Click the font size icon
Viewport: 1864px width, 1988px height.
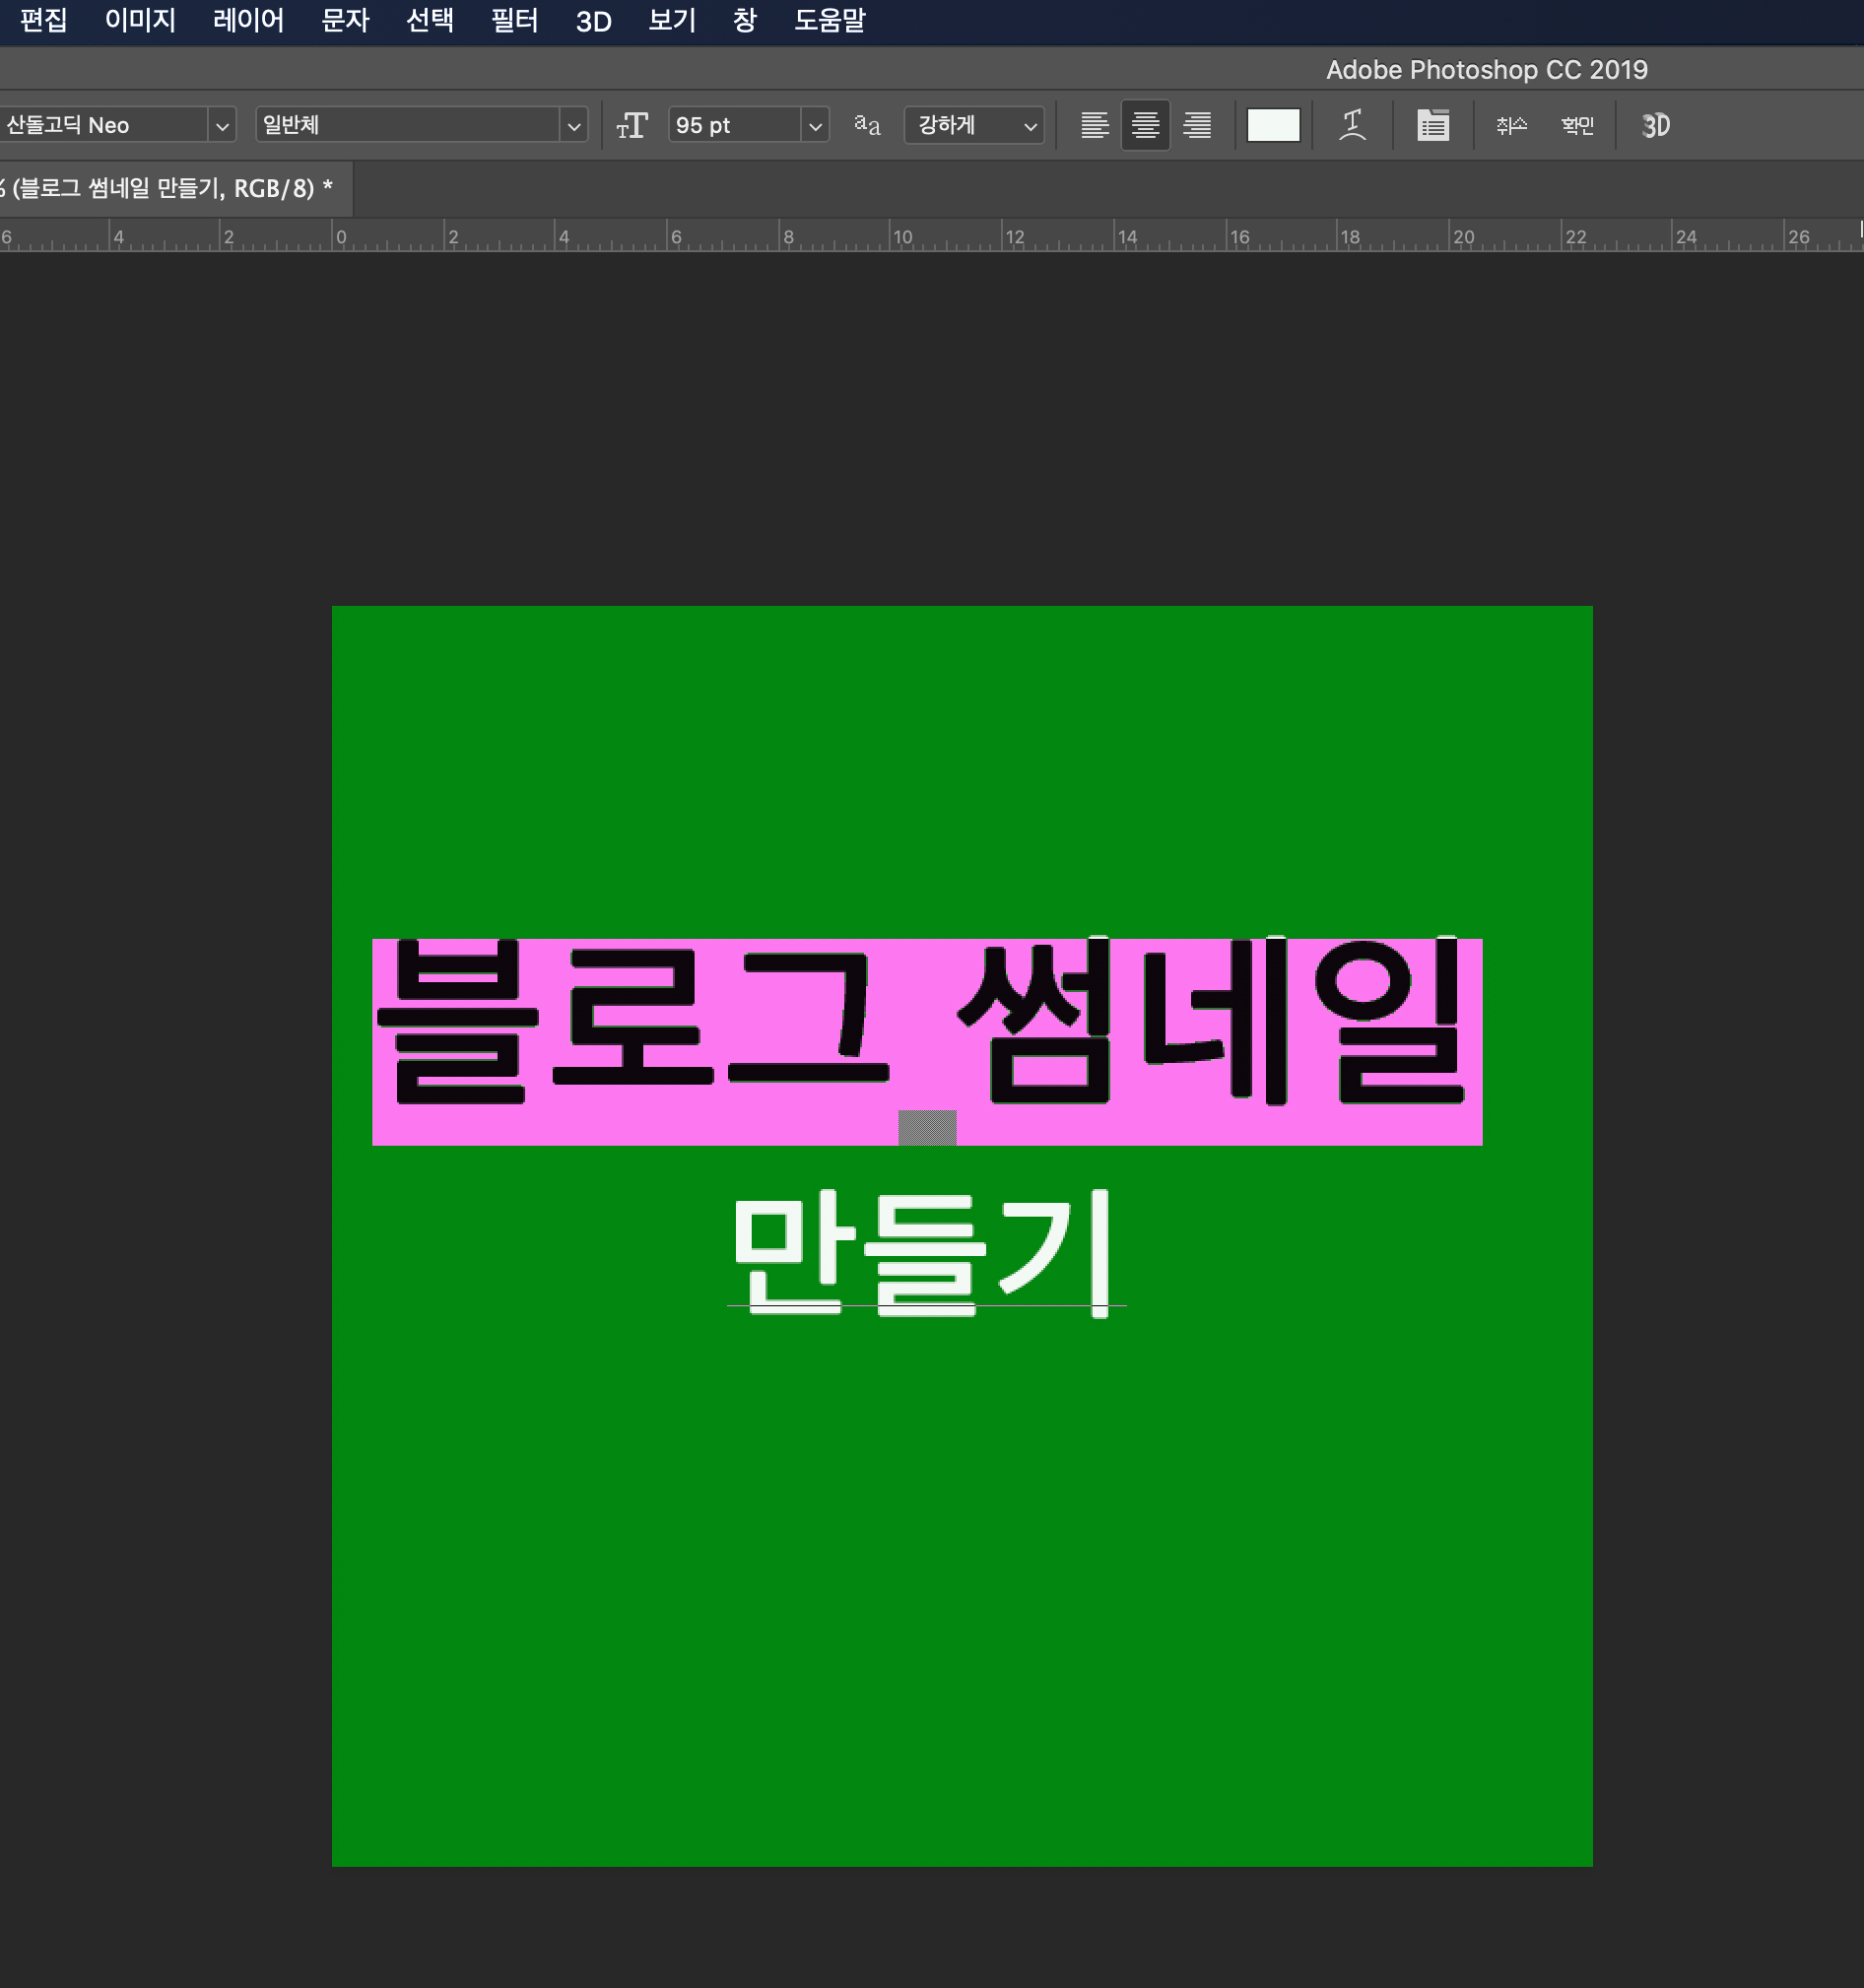coord(632,125)
